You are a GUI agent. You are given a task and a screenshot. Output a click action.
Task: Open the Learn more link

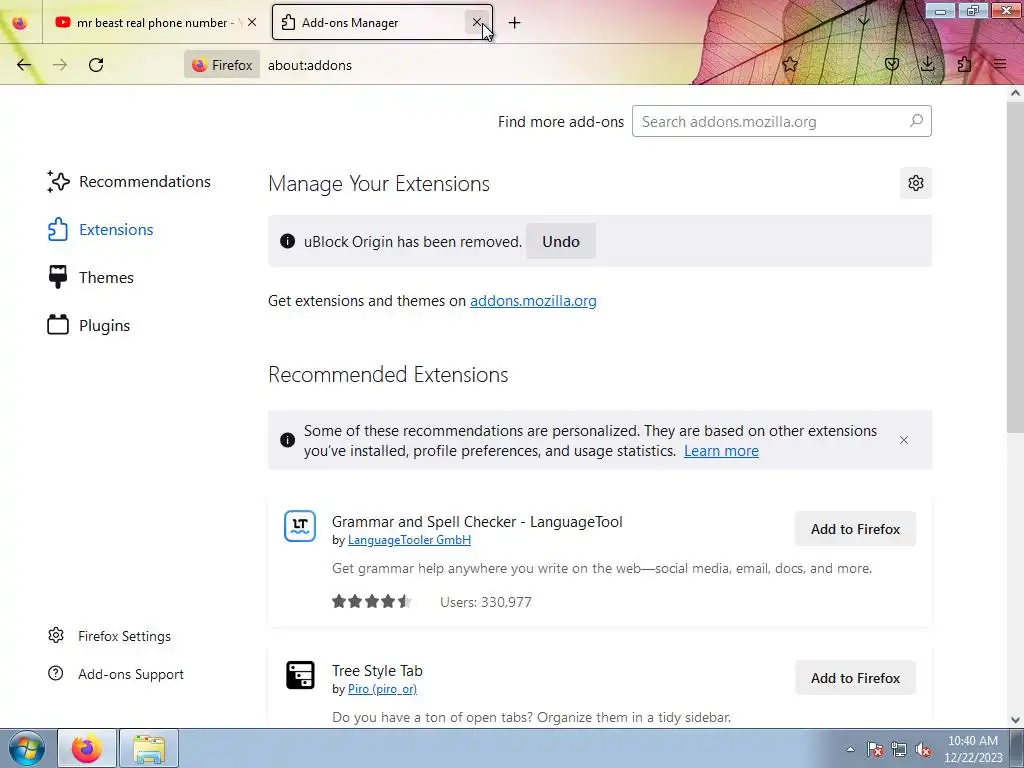721,451
